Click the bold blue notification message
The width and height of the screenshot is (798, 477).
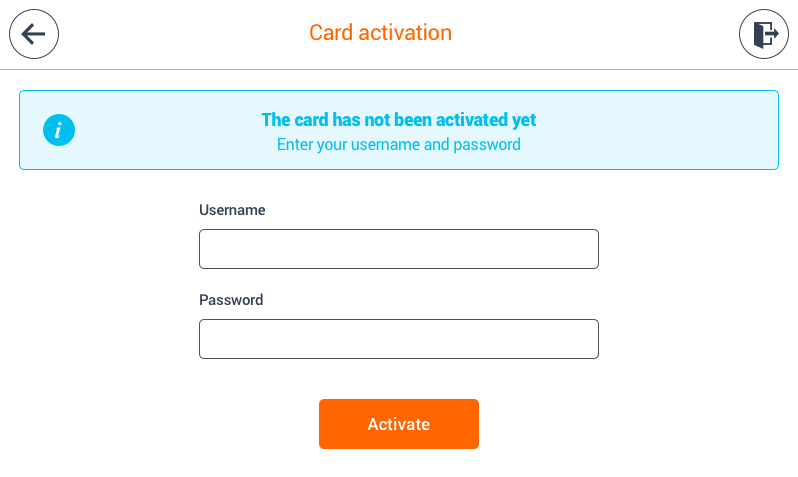(399, 120)
